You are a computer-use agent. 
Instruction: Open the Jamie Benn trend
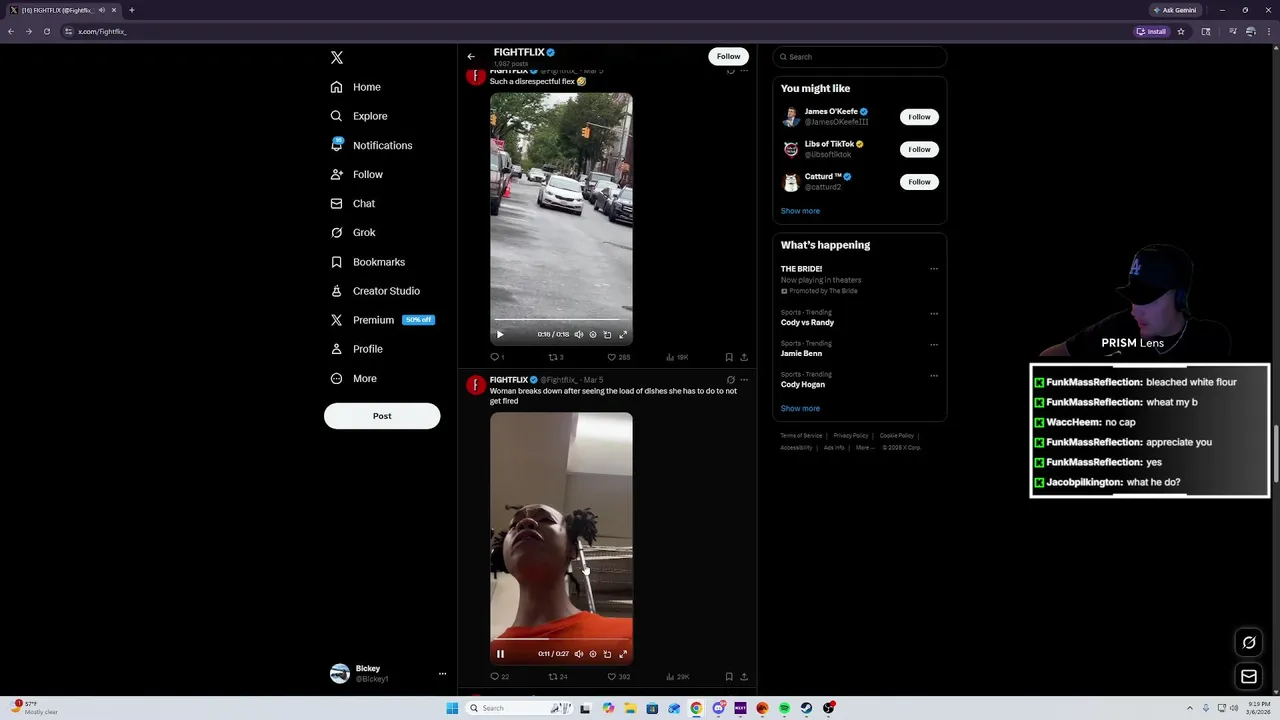click(801, 353)
